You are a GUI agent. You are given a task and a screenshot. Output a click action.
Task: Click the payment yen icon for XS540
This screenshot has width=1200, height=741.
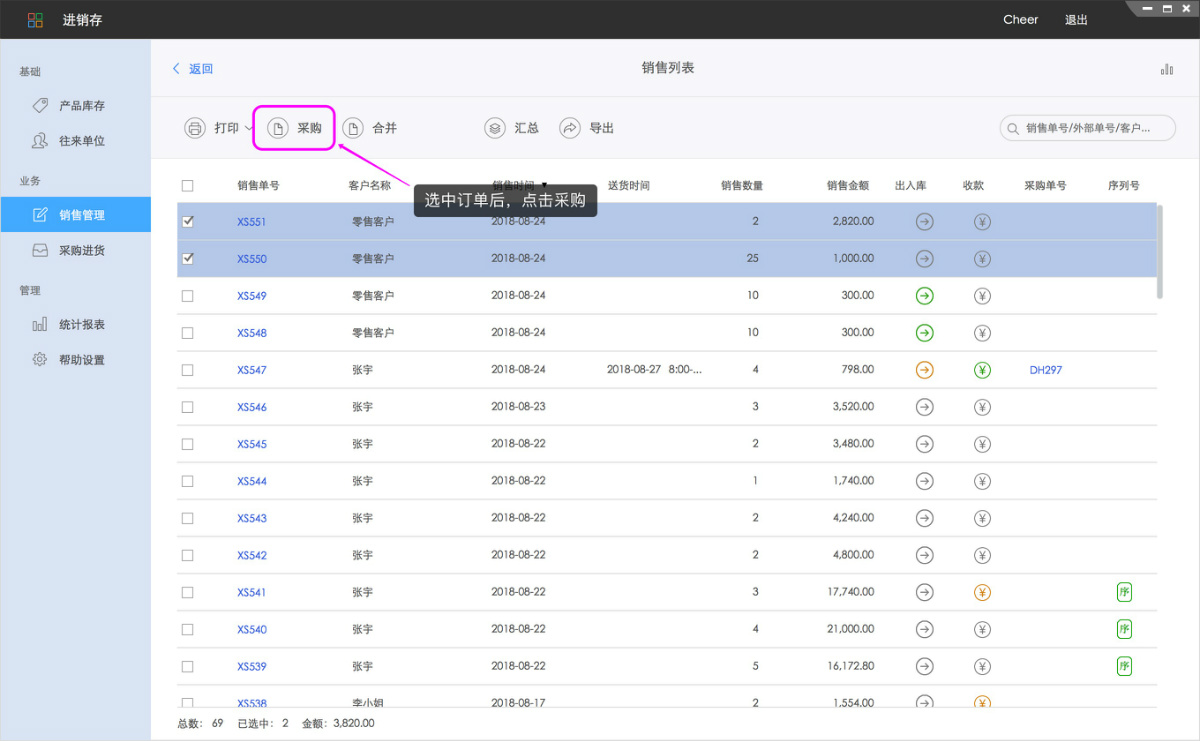982,629
